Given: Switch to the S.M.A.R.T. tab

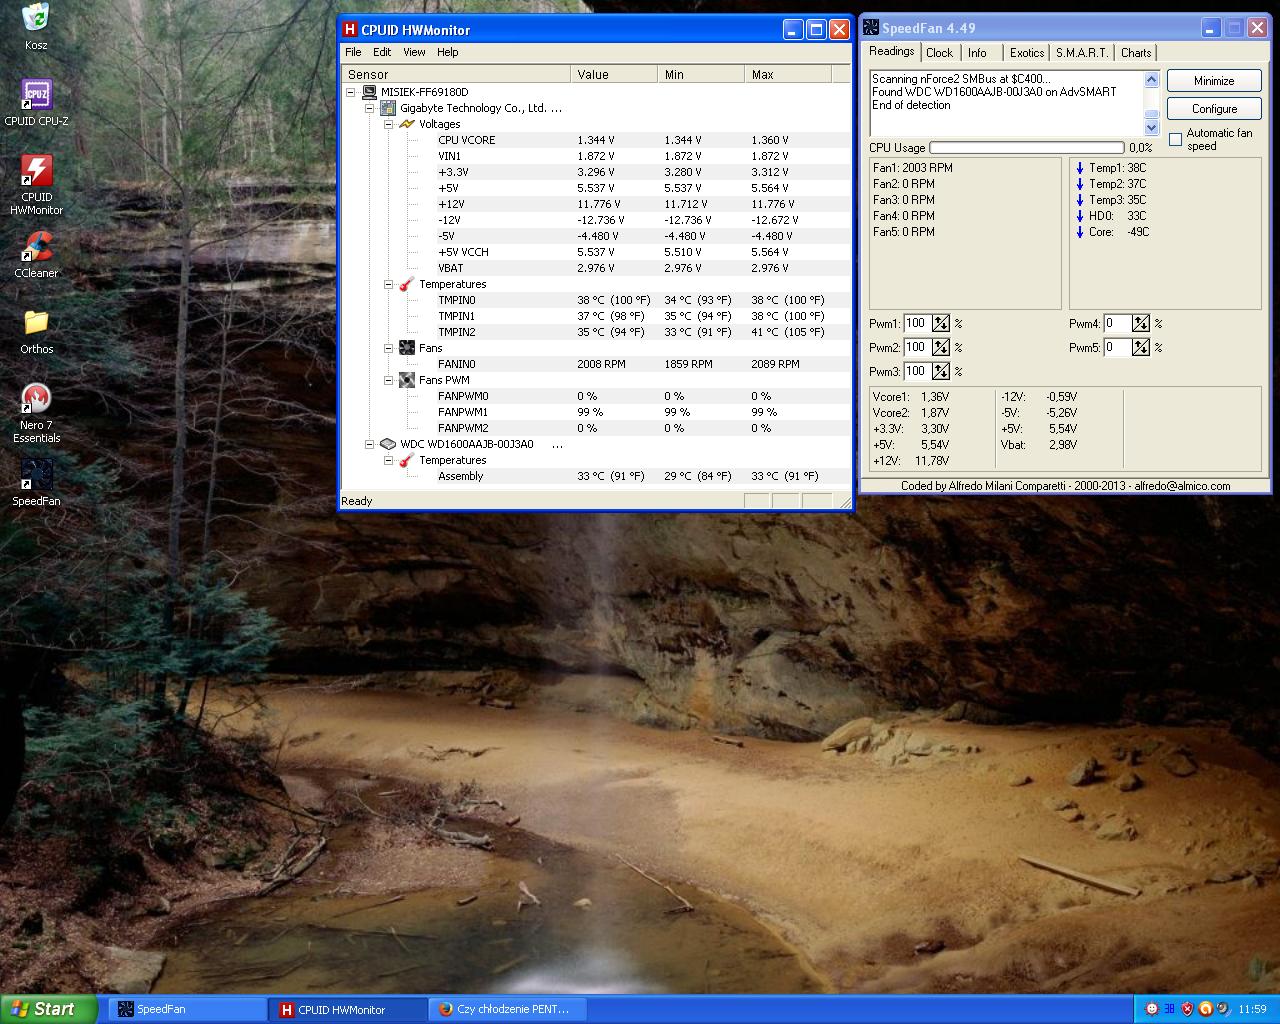Looking at the screenshot, I should click(1081, 53).
